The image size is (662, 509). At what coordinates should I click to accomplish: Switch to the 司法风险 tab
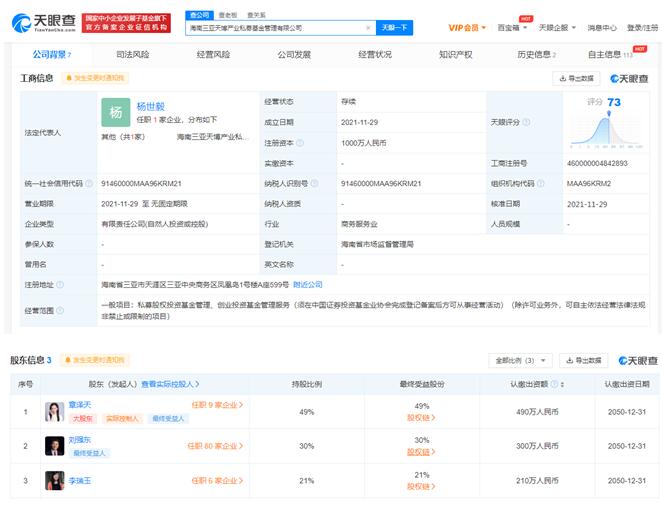[x=136, y=54]
